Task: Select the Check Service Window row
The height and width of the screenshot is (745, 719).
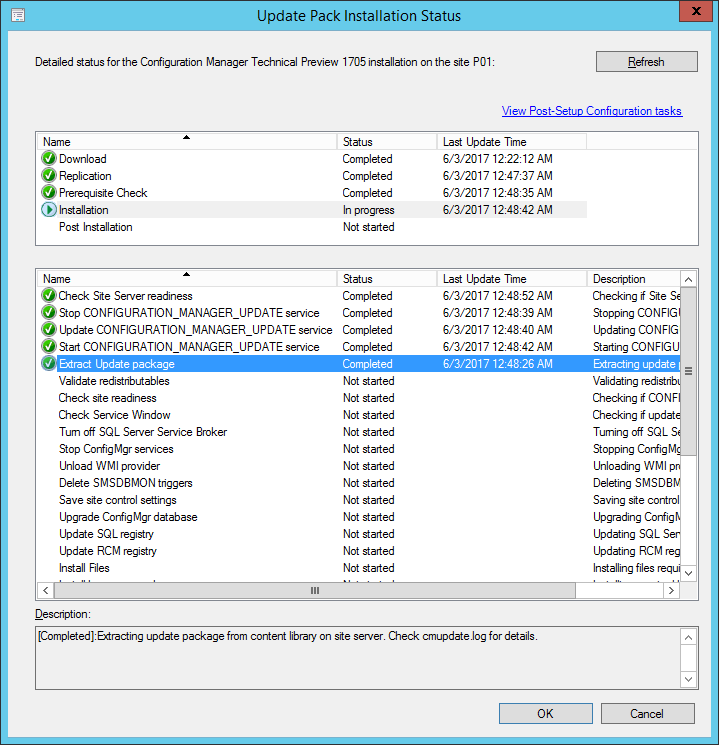Action: (x=359, y=415)
